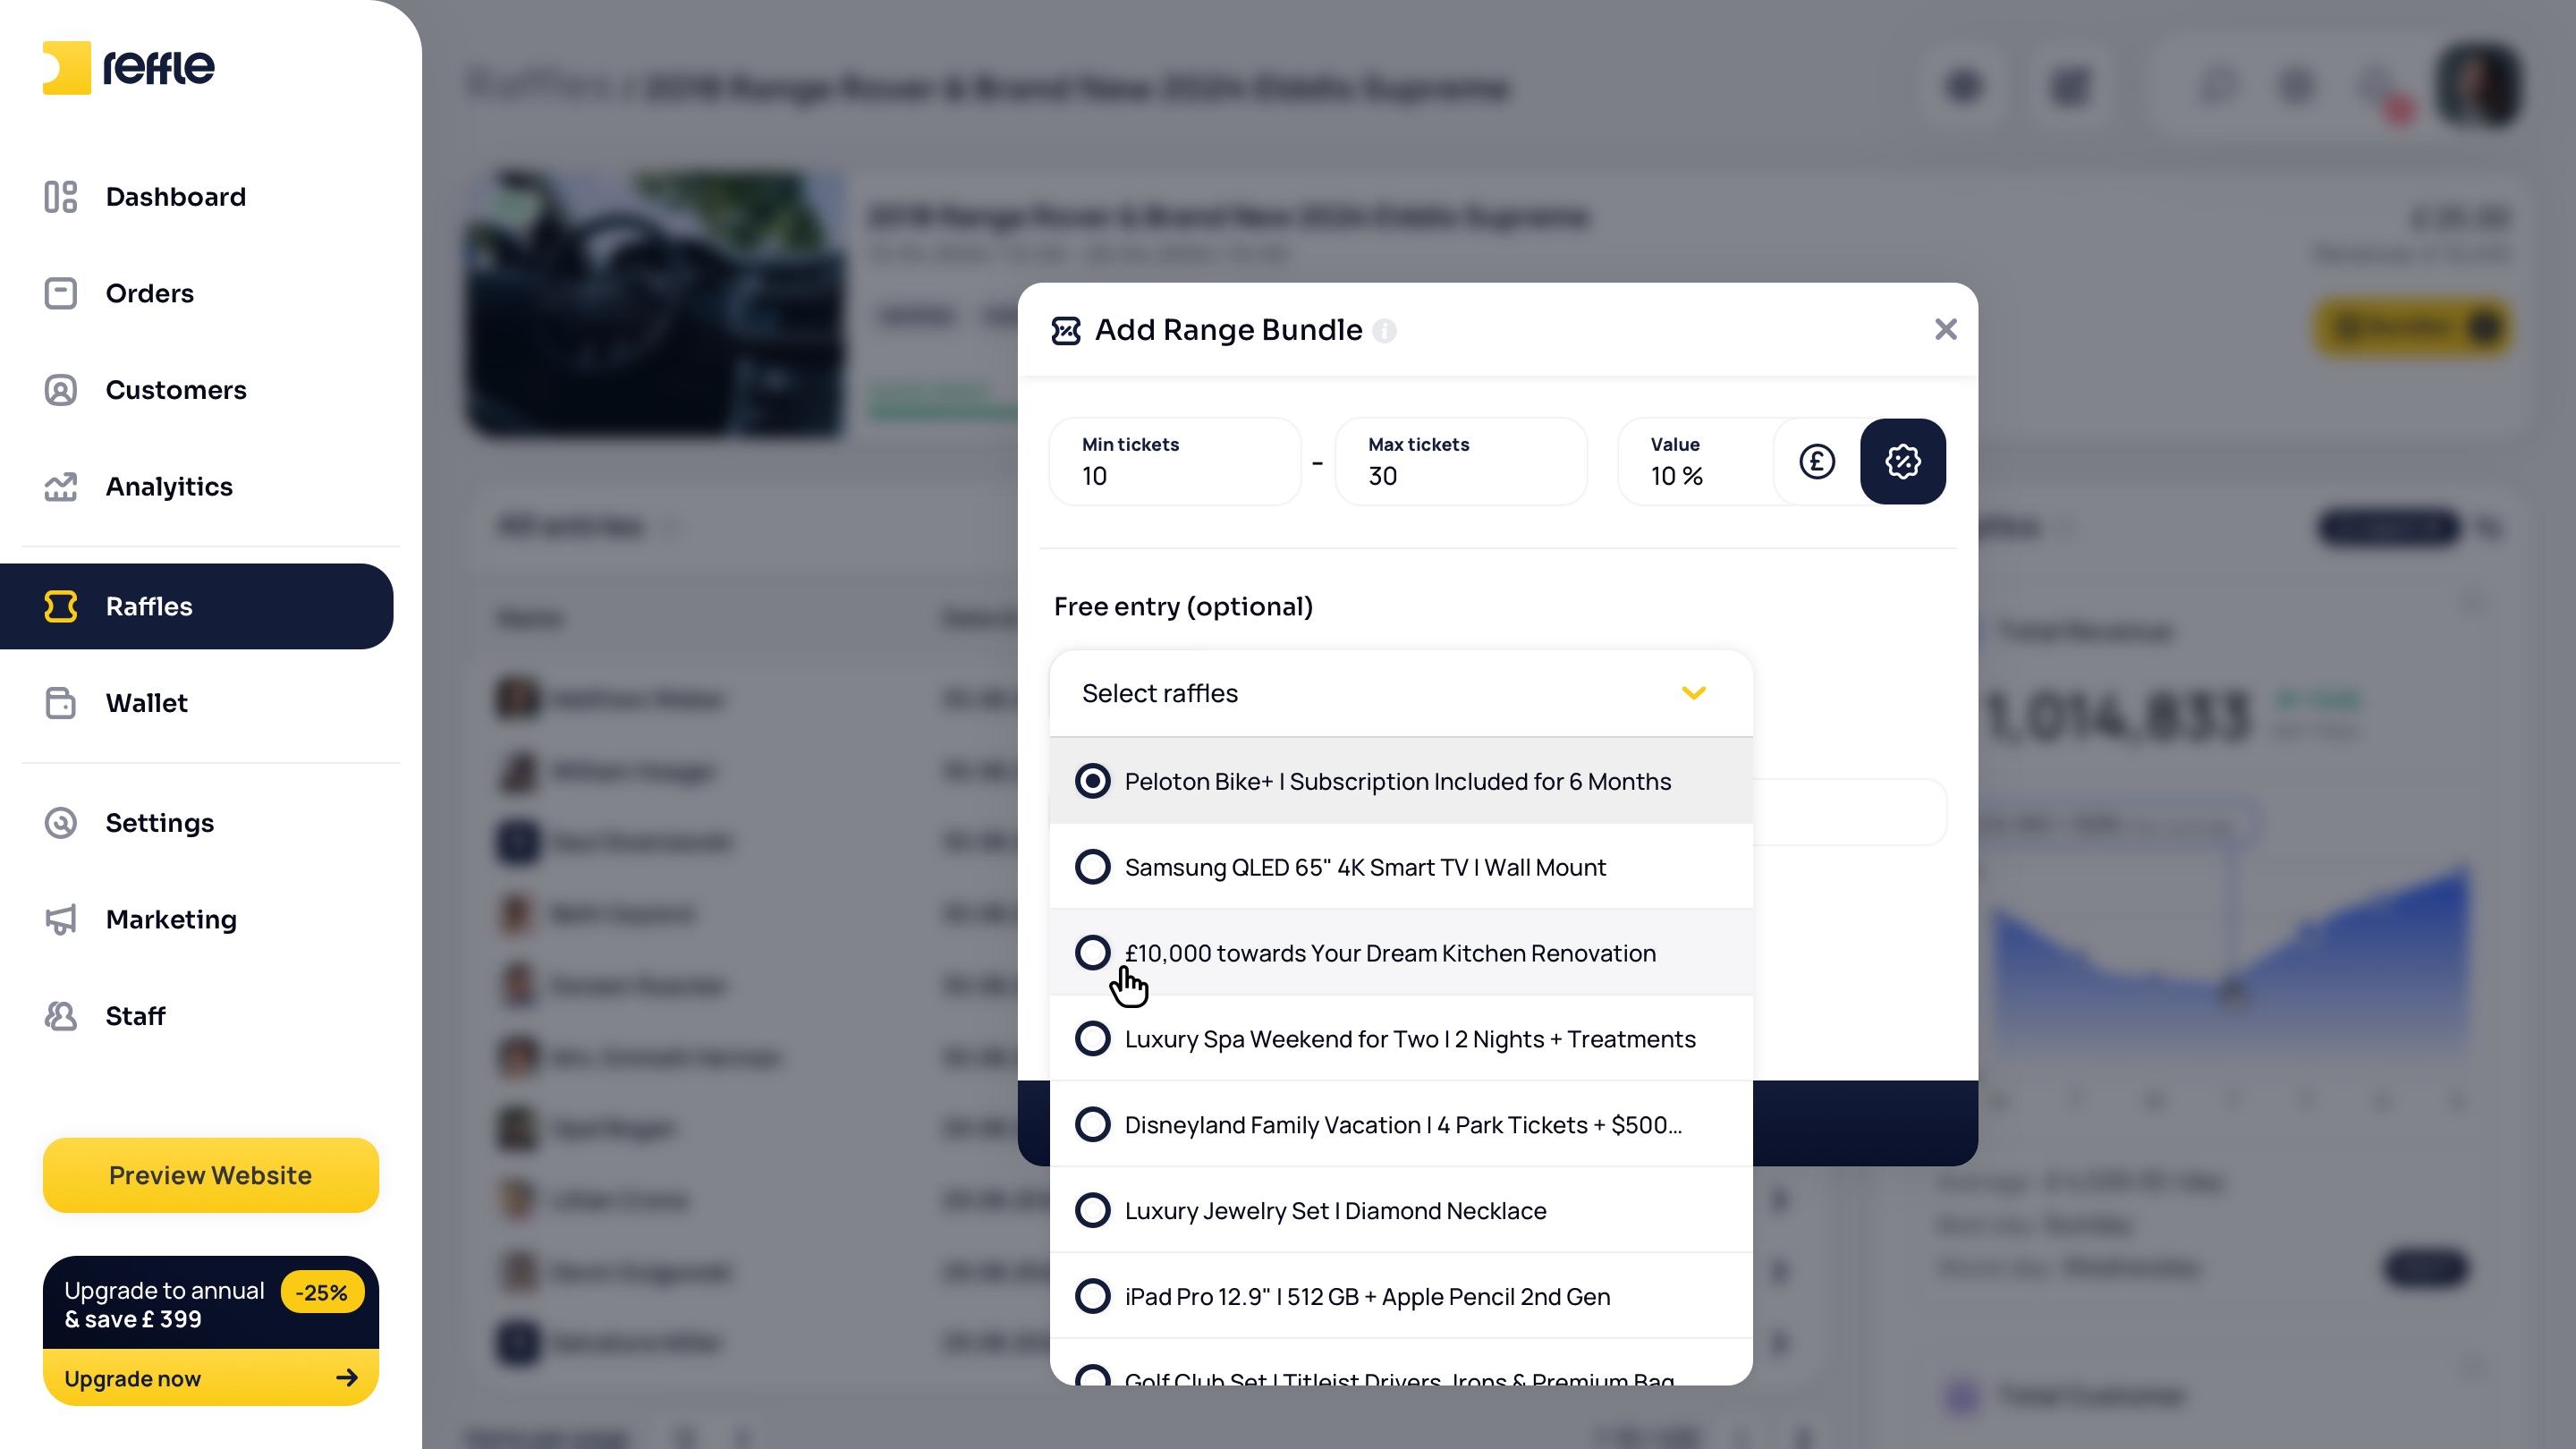Click the reffle logo

[x=128, y=68]
